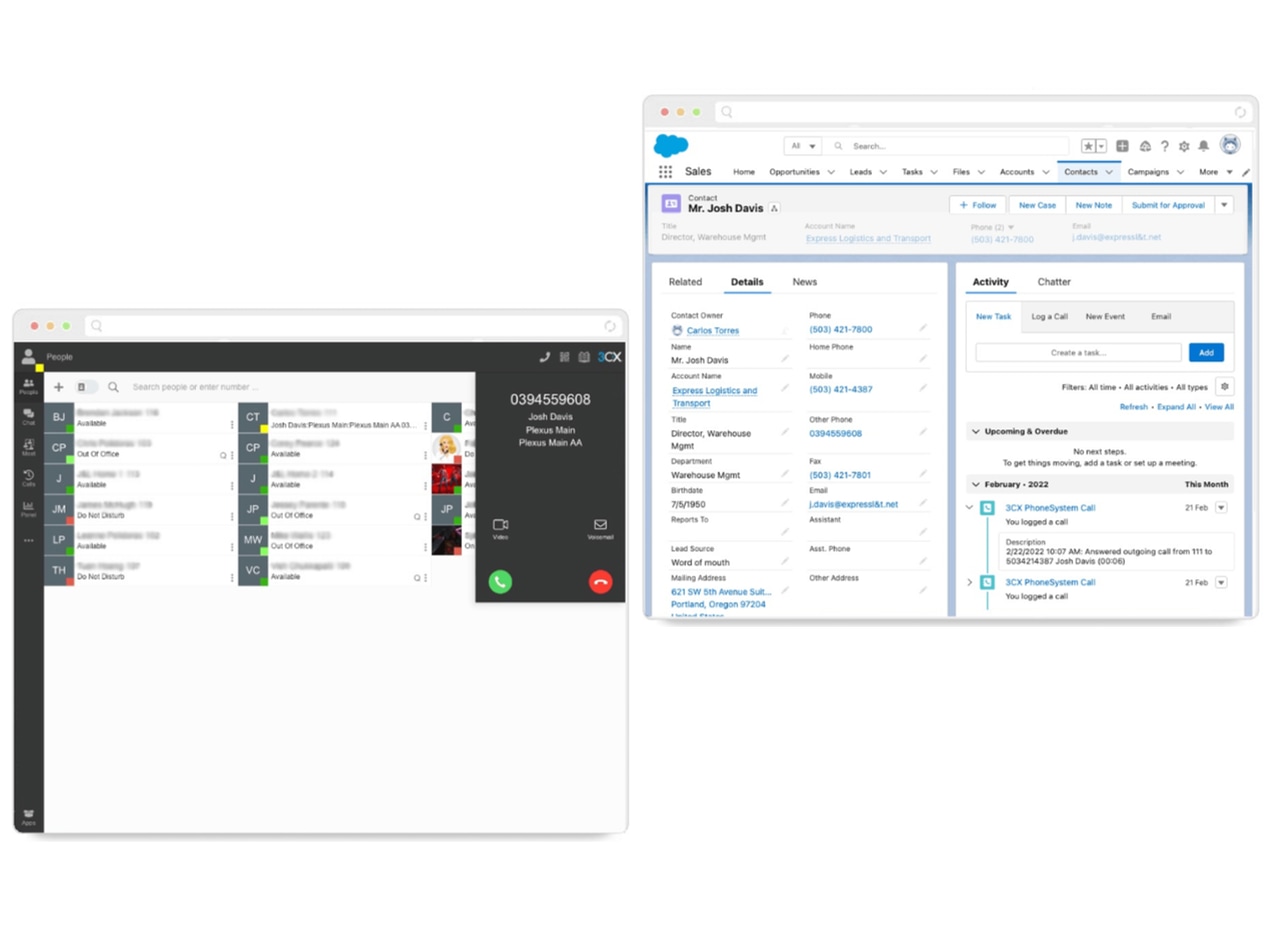Open the Leads menu in Salesforce navigation
Image resolution: width=1280 pixels, height=928 pixels.
860,171
